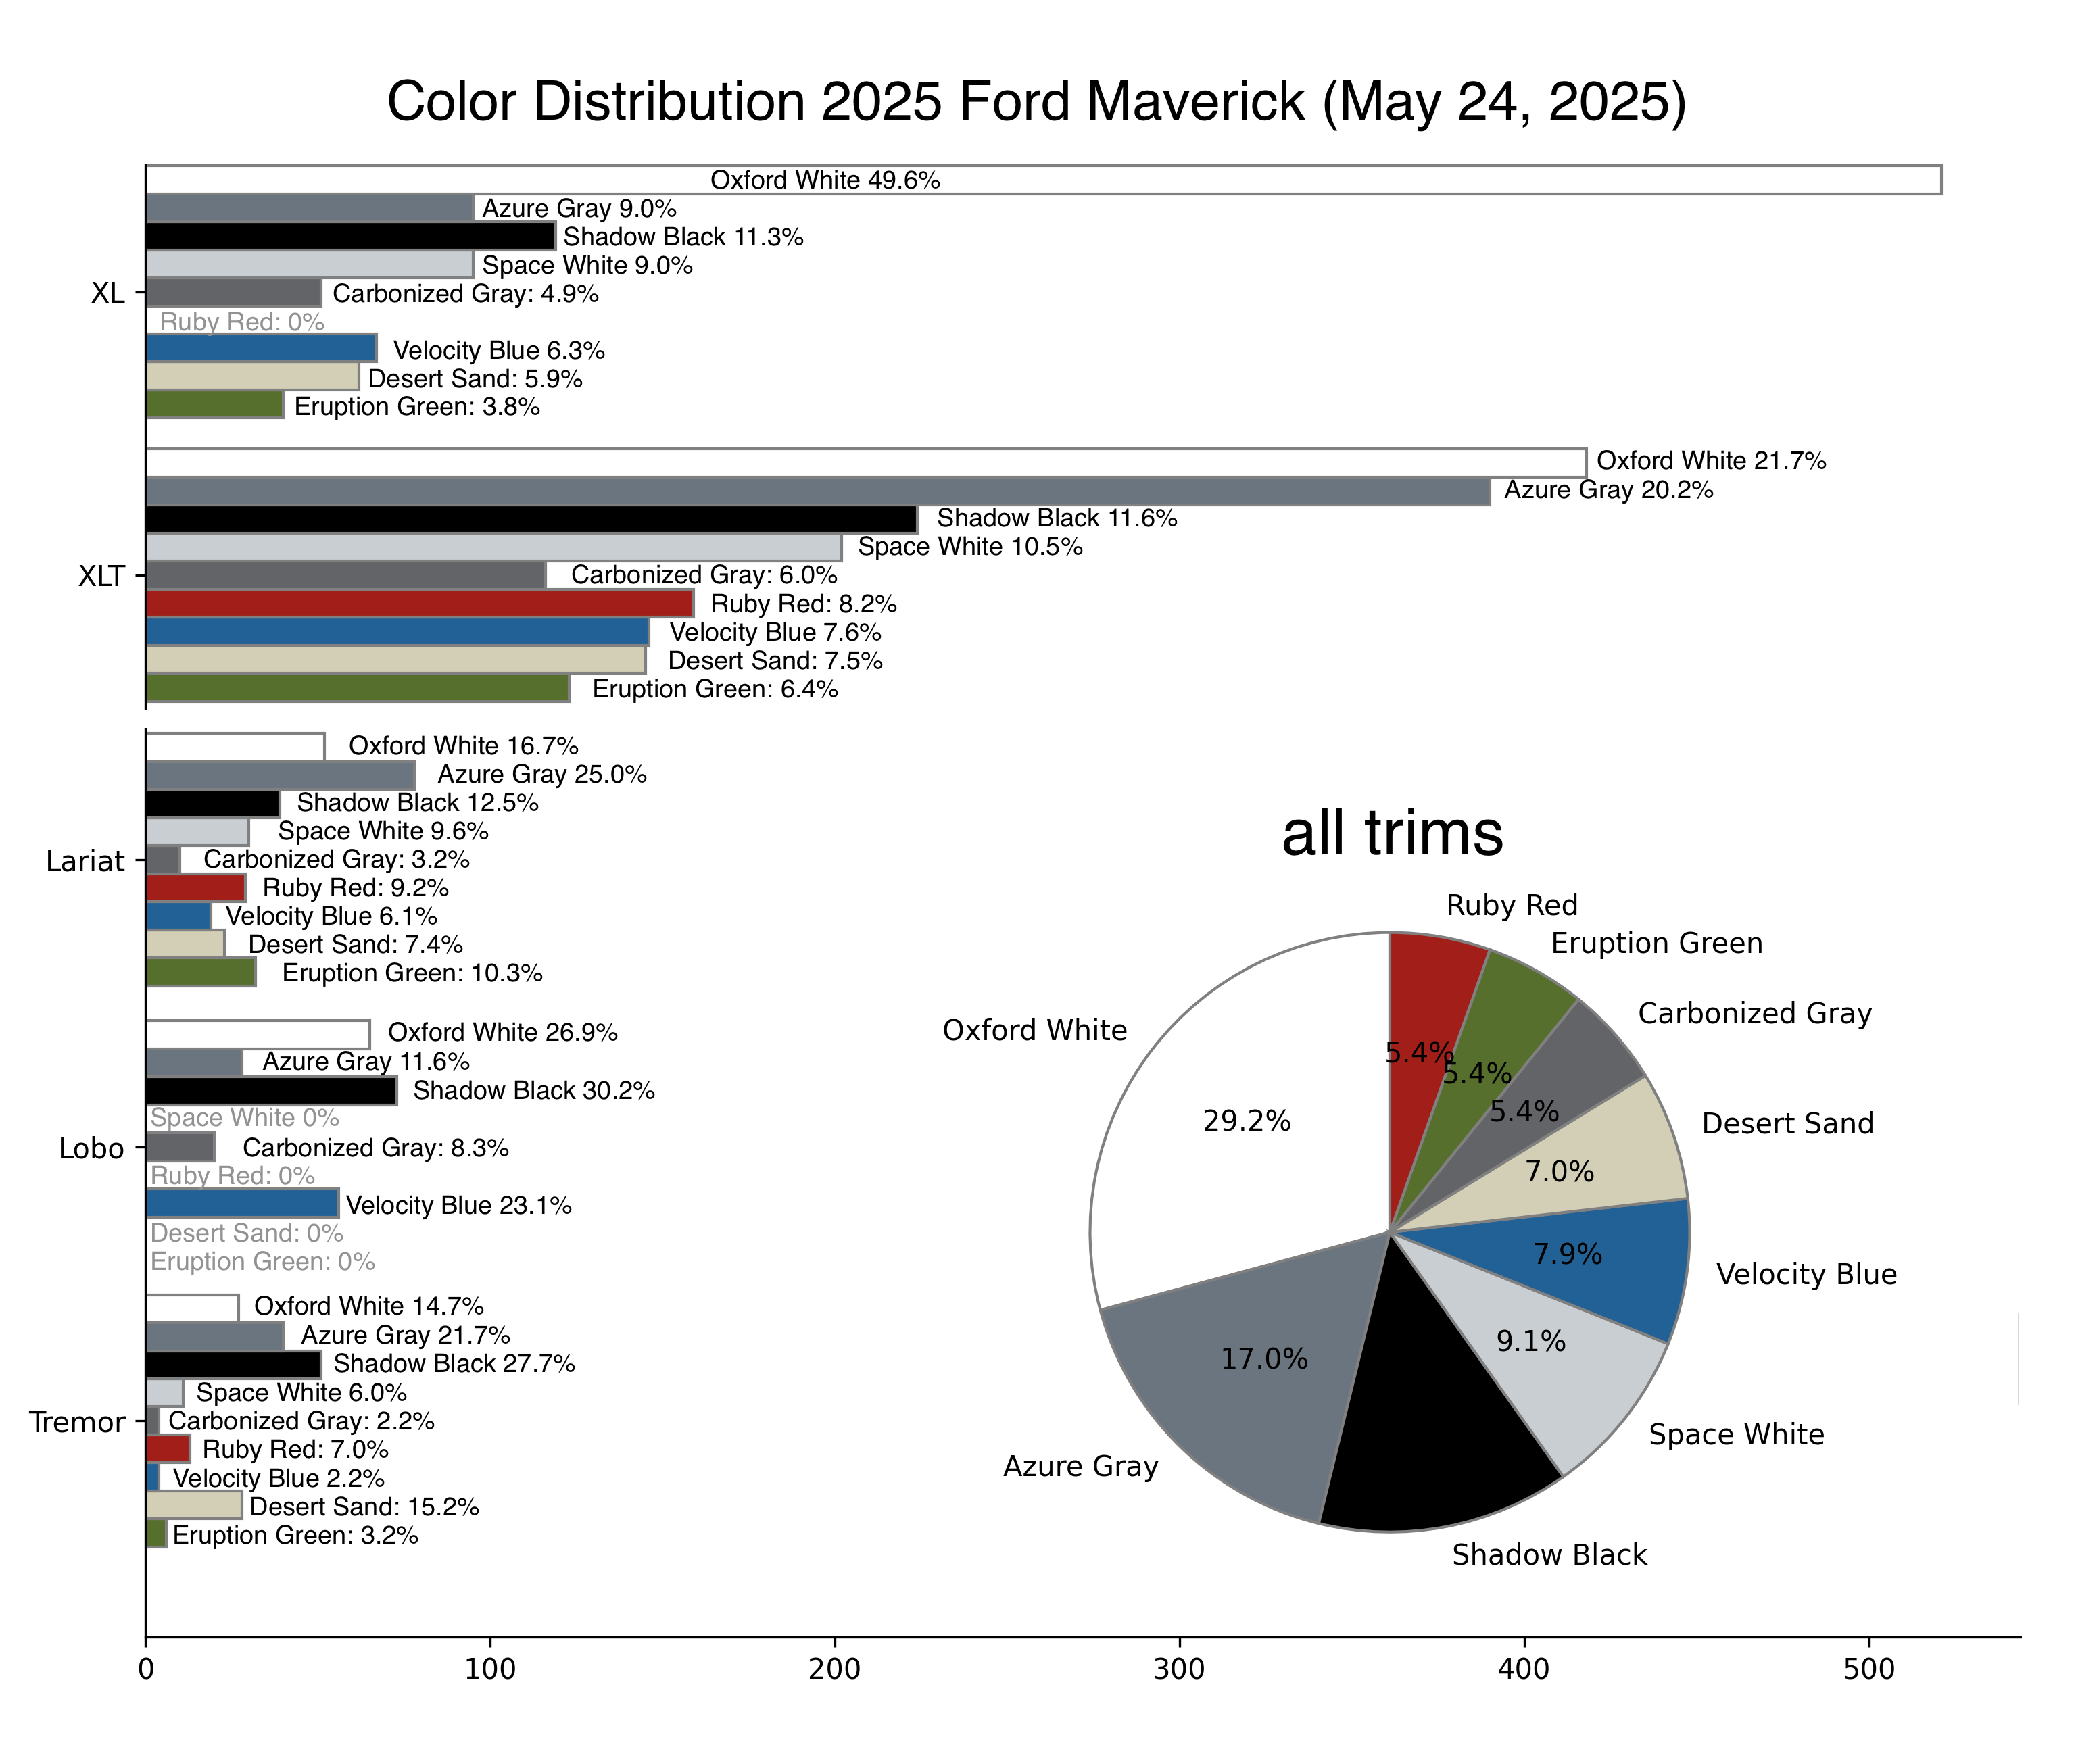Viewport: 2076px width, 1764px height.
Task: Click the Lobo Shadow Black 30.2% bar
Action: pyautogui.click(x=271, y=1090)
